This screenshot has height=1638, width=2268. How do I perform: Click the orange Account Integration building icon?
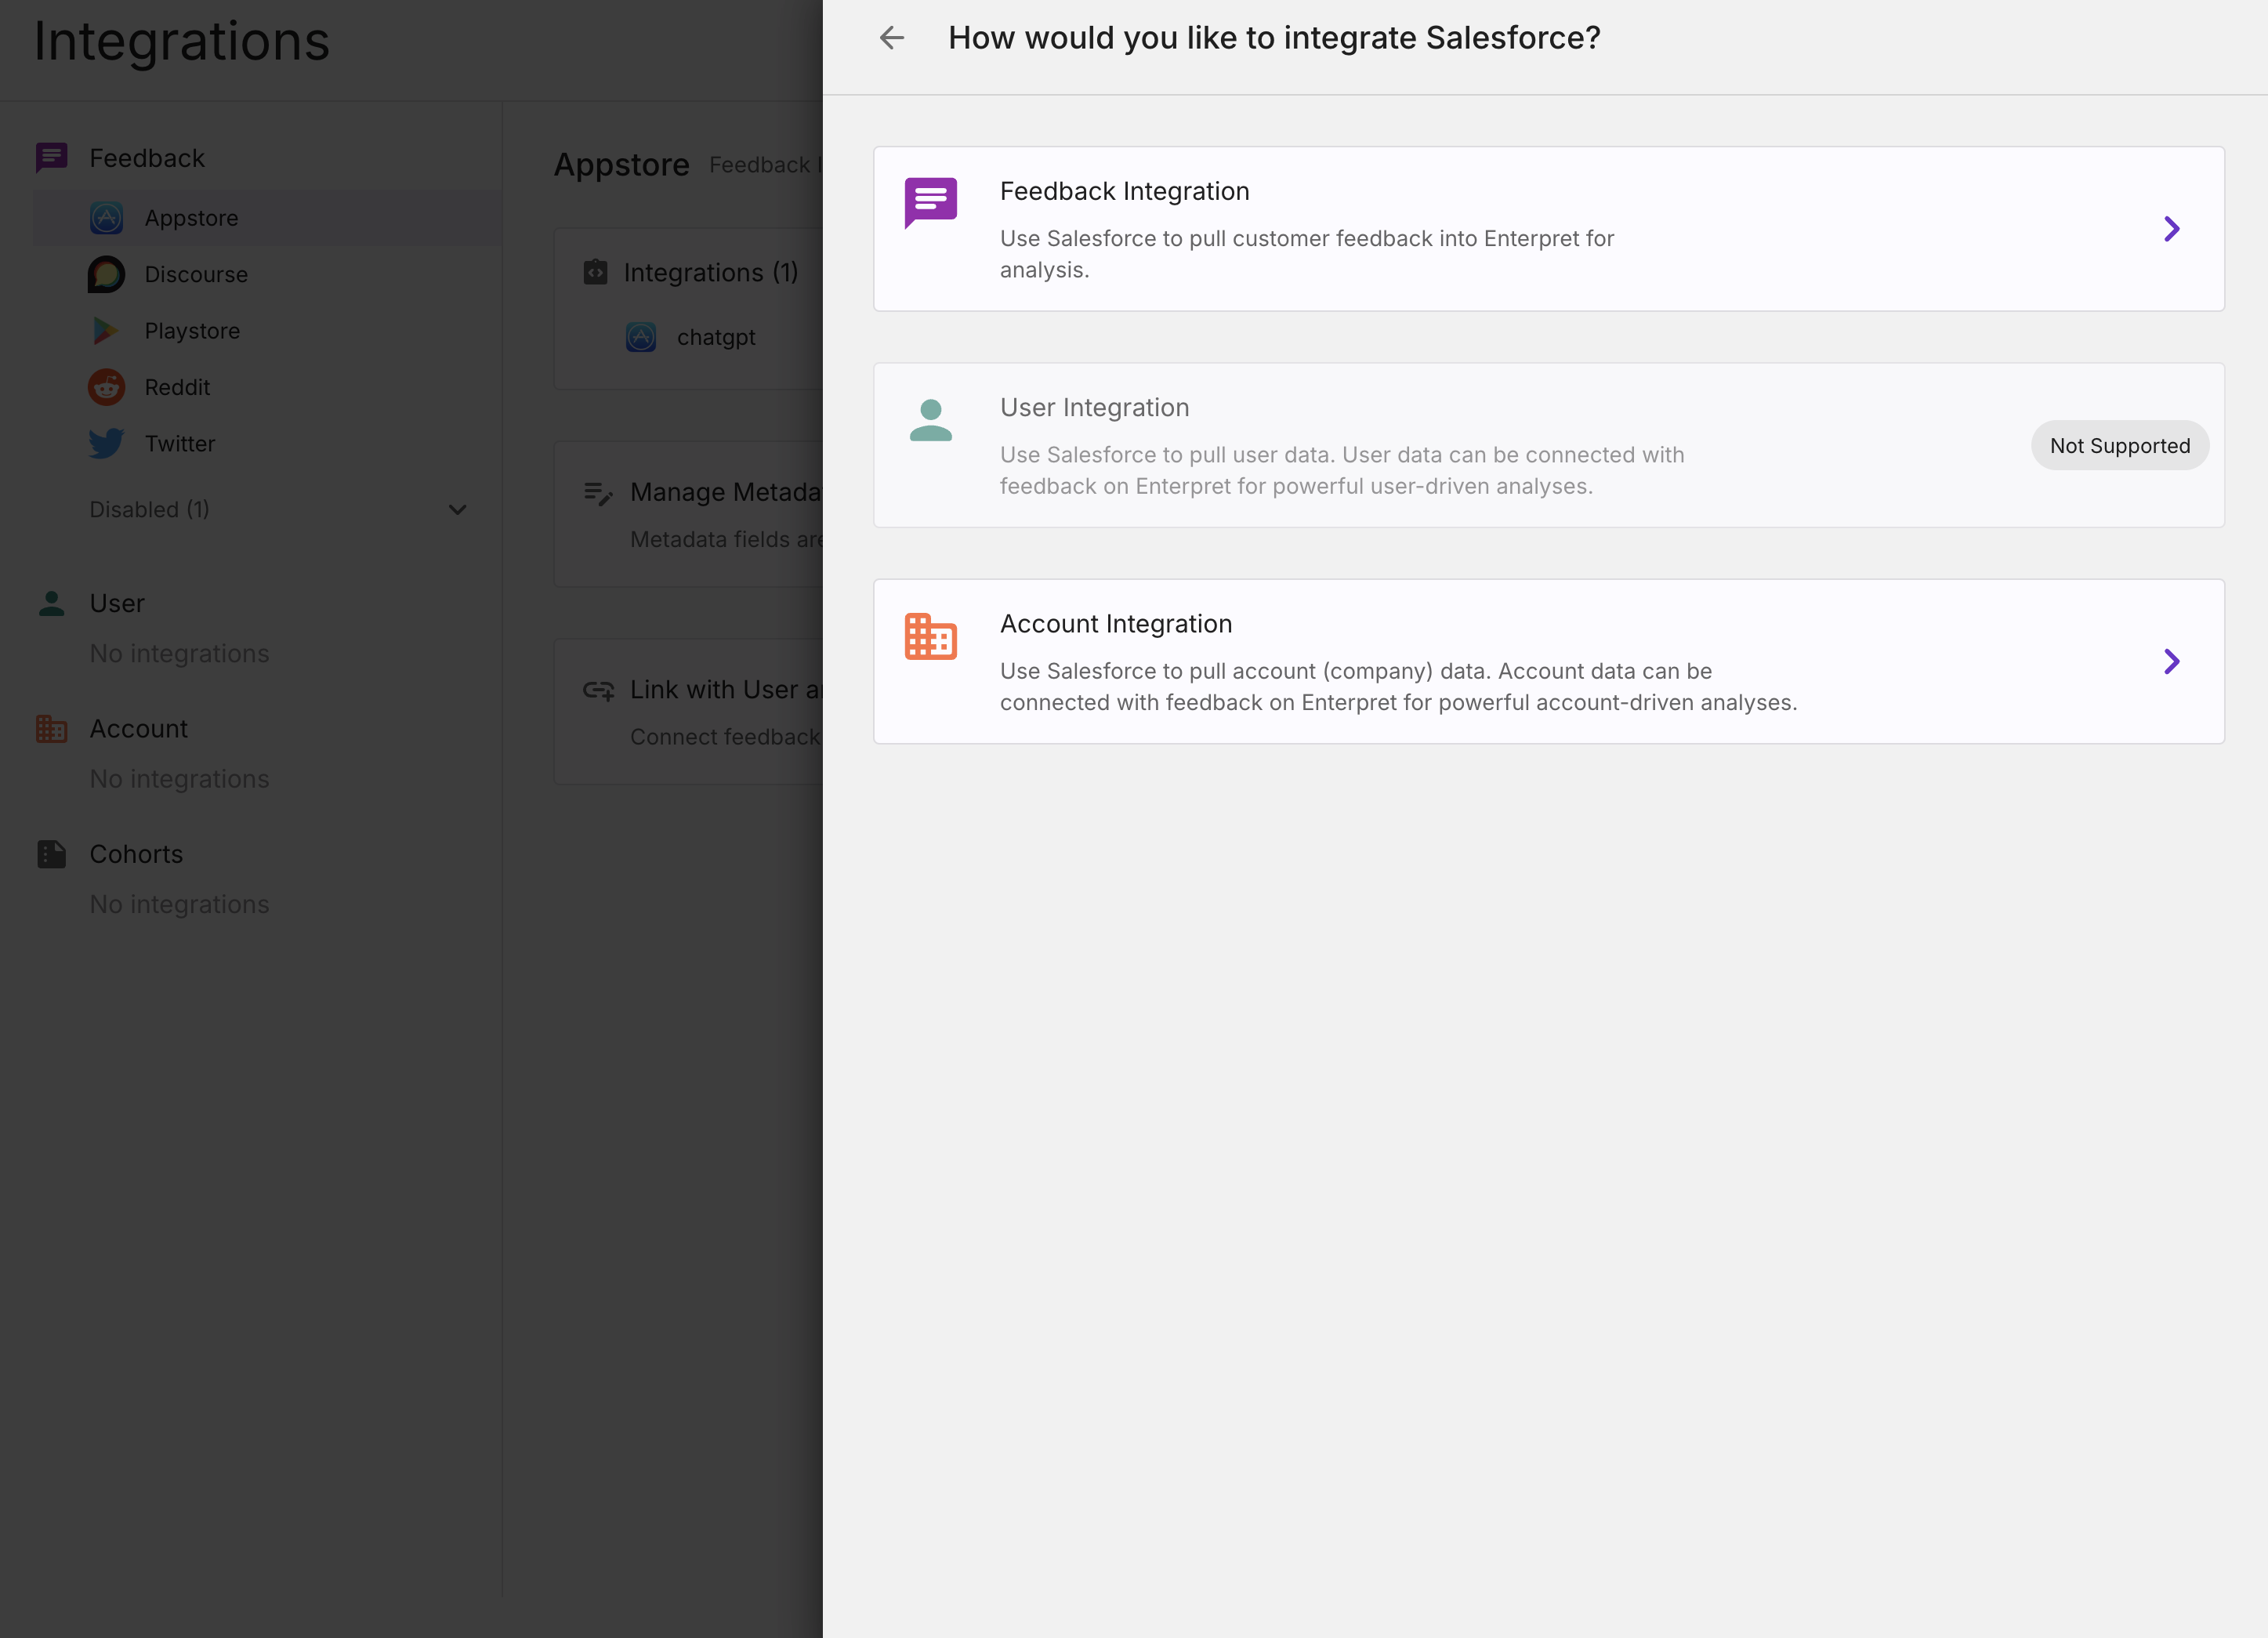click(x=930, y=637)
